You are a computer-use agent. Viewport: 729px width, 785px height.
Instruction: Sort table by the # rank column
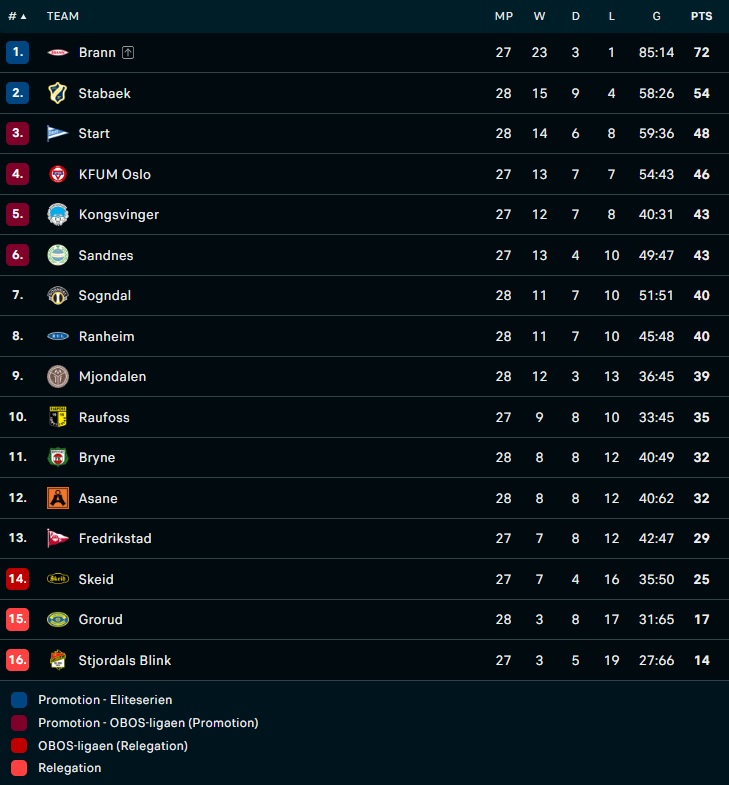click(x=17, y=16)
